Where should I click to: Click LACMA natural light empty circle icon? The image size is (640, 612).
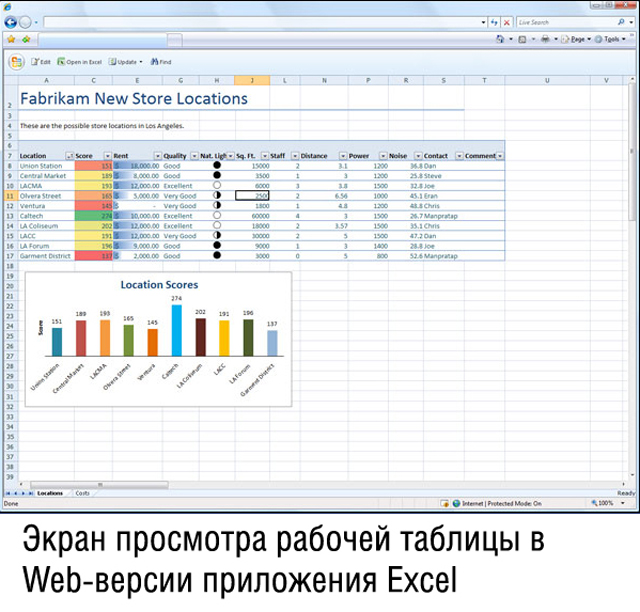217,185
